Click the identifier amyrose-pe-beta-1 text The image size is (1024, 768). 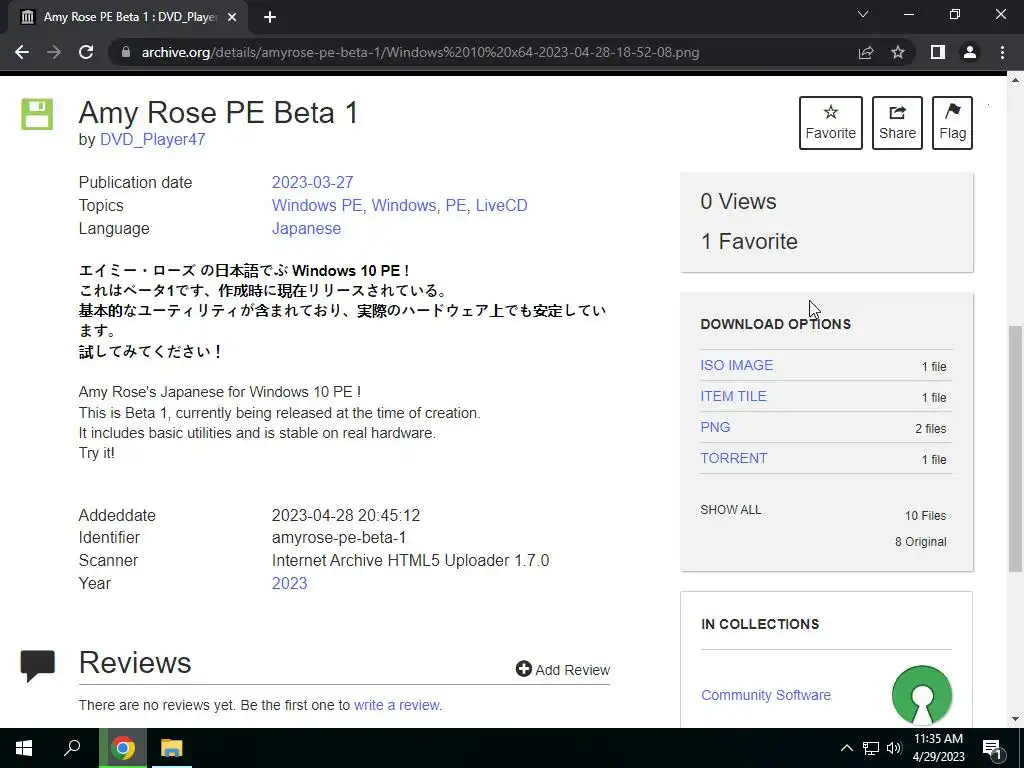click(339, 537)
